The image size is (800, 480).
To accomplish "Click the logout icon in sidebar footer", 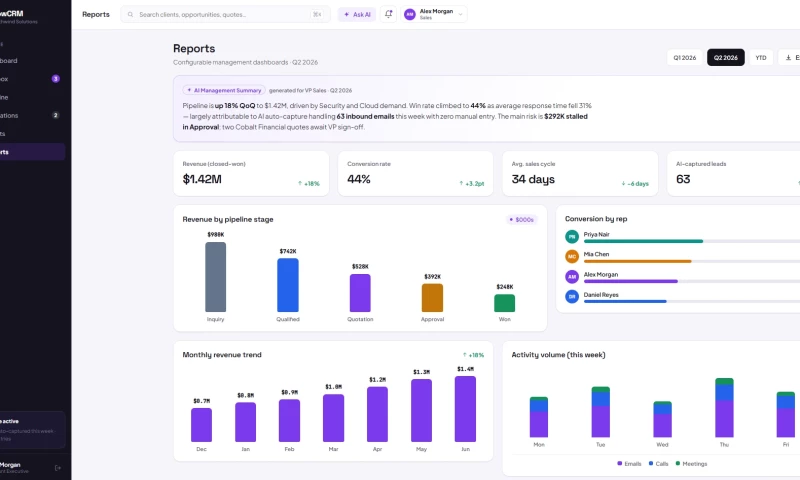I will click(x=58, y=468).
